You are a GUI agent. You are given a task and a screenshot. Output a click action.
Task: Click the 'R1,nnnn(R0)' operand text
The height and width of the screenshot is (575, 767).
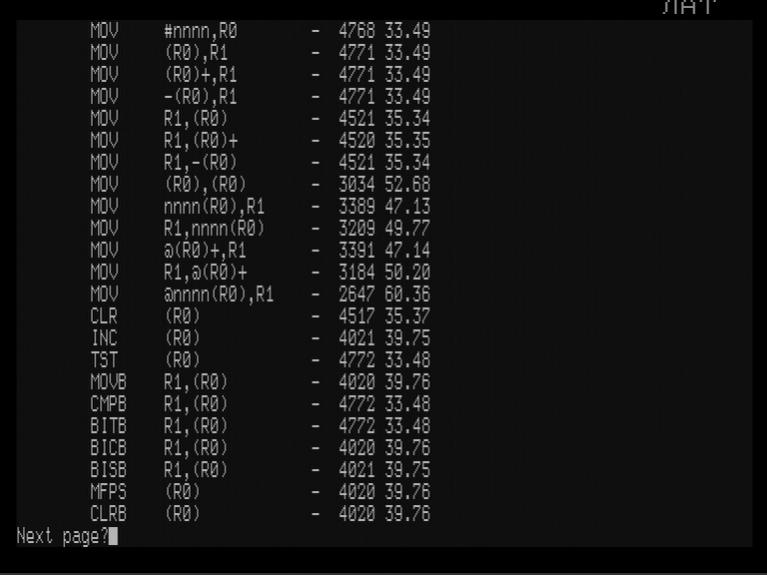click(x=214, y=229)
